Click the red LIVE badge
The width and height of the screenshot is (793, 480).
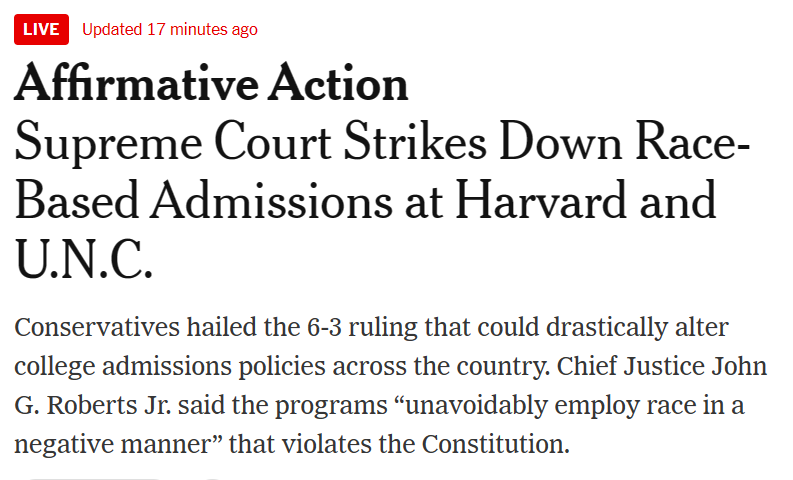(x=41, y=29)
